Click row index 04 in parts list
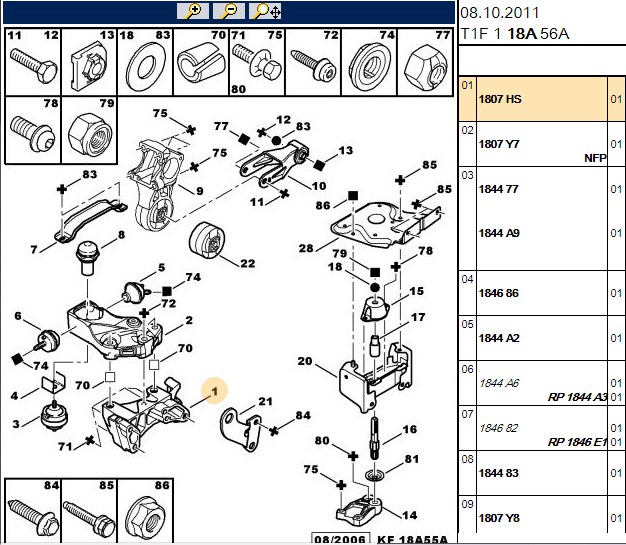626x545 pixels. tap(467, 279)
